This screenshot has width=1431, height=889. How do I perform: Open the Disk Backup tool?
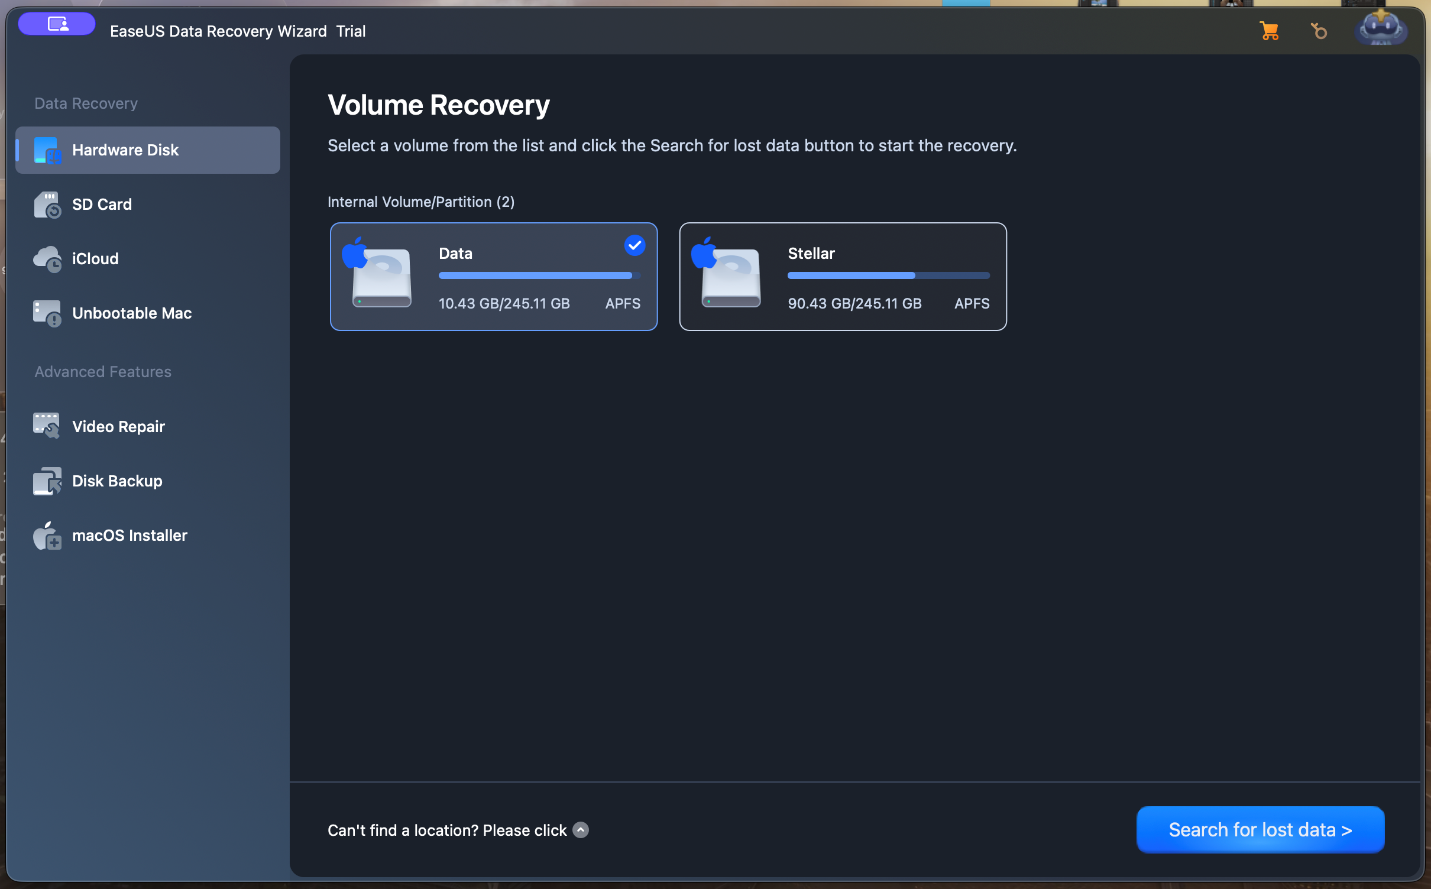116,481
